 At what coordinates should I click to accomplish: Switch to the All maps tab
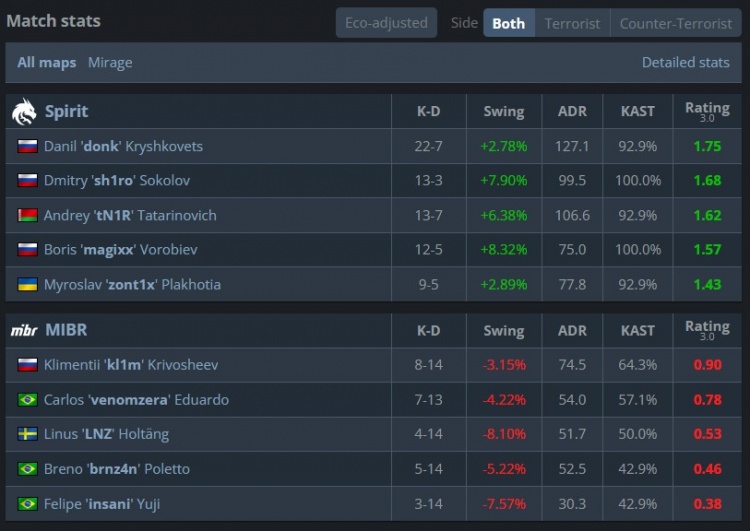coord(47,63)
